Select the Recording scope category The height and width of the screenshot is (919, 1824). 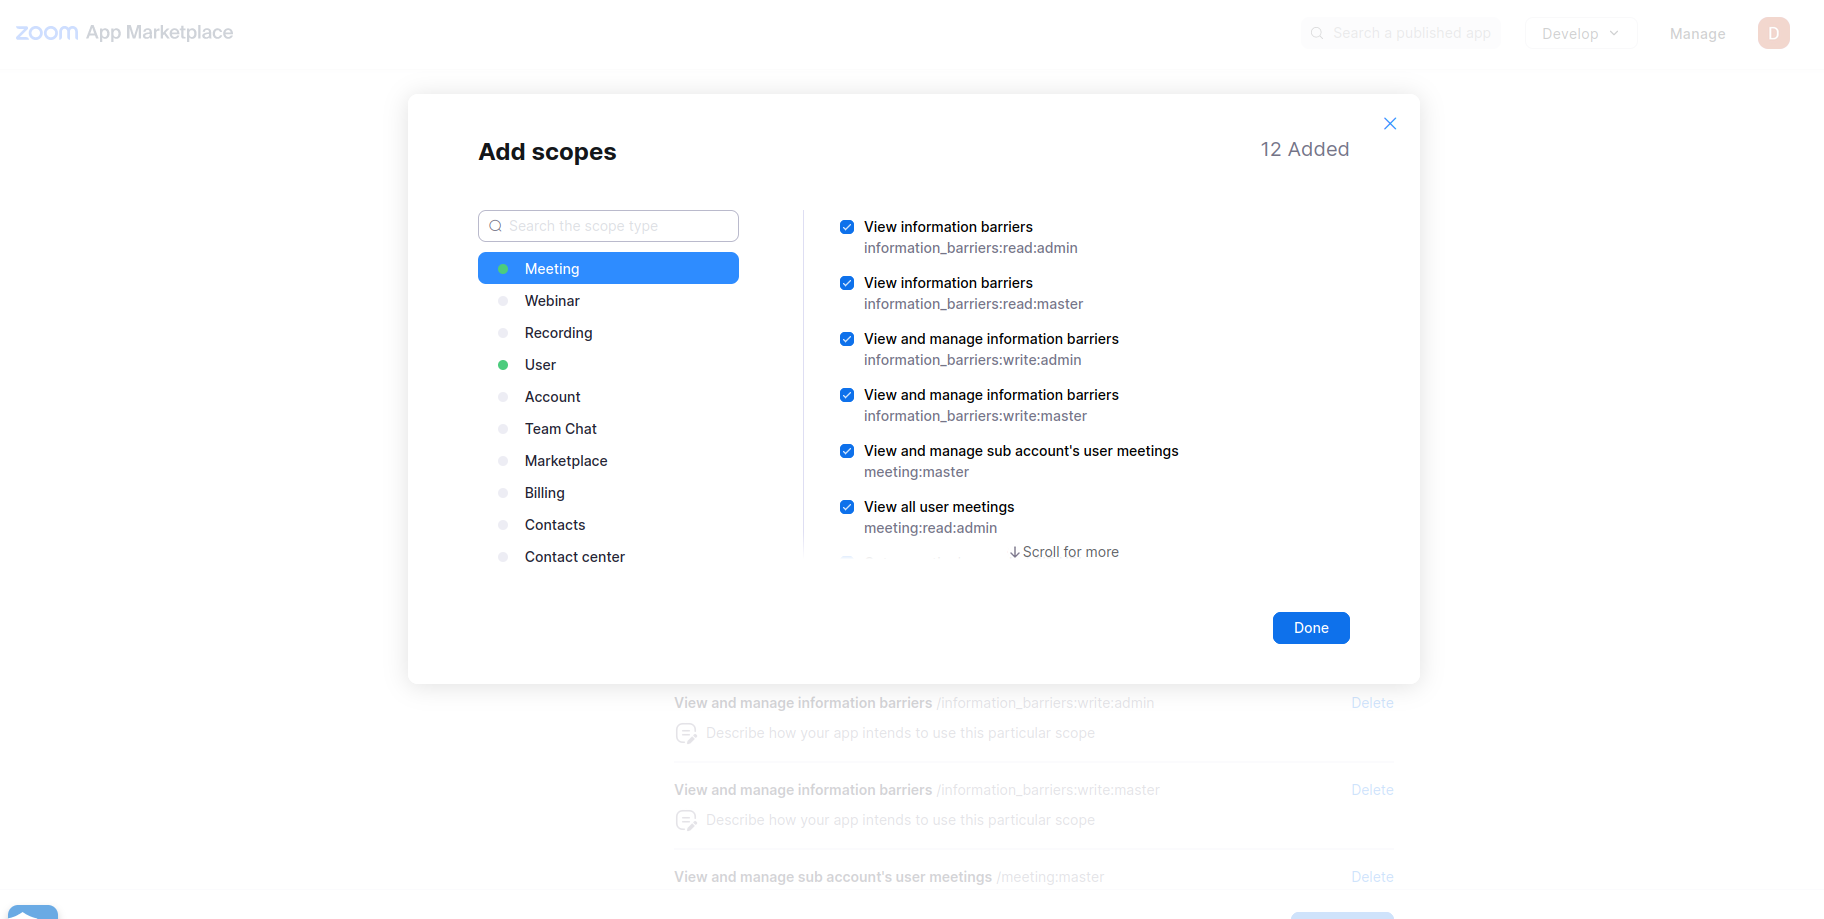coord(558,333)
